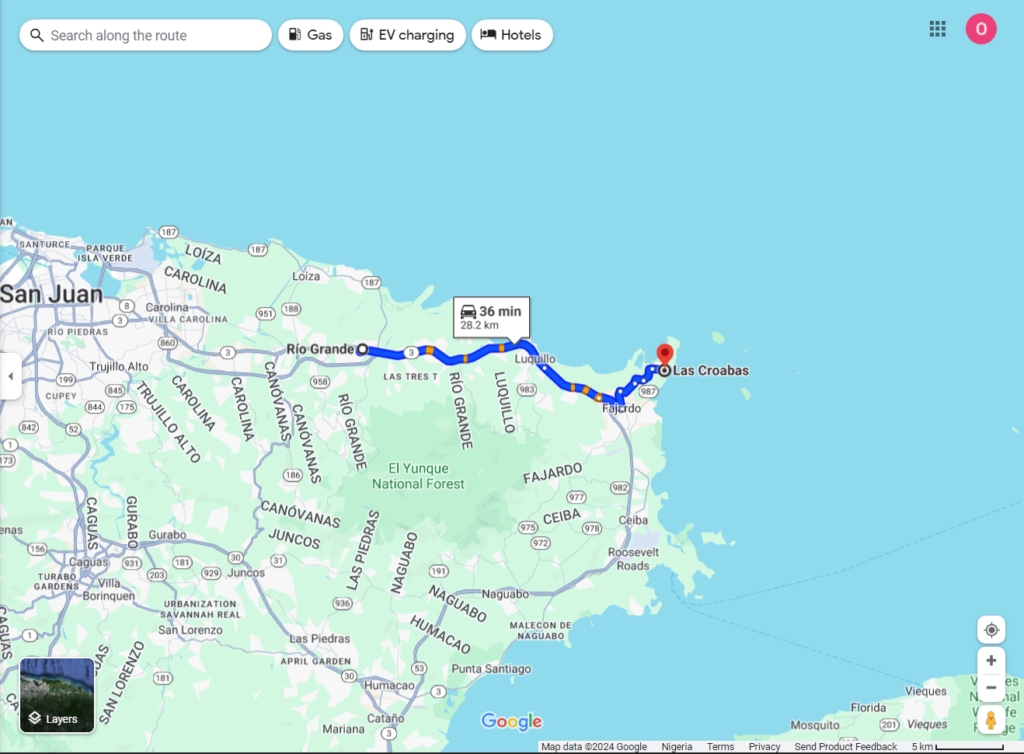The width and height of the screenshot is (1024, 754).
Task: Click the Search along the route field
Action: coord(146,35)
